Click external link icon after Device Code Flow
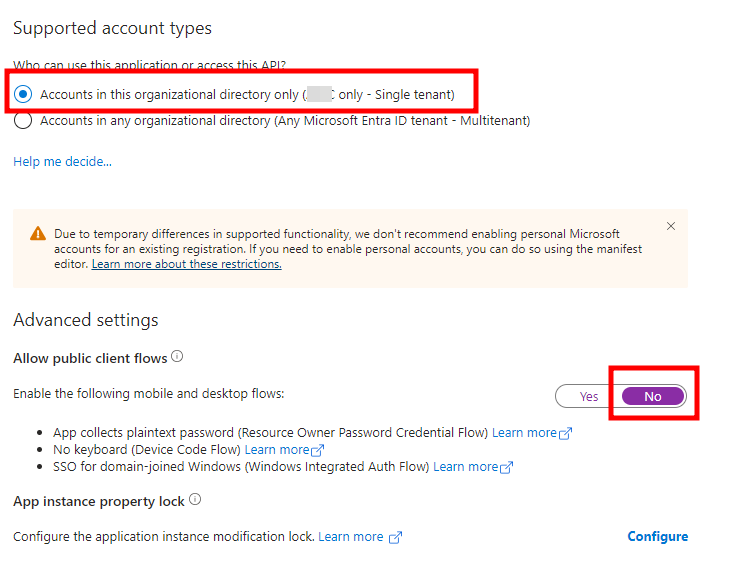The width and height of the screenshot is (745, 570). coord(318,451)
